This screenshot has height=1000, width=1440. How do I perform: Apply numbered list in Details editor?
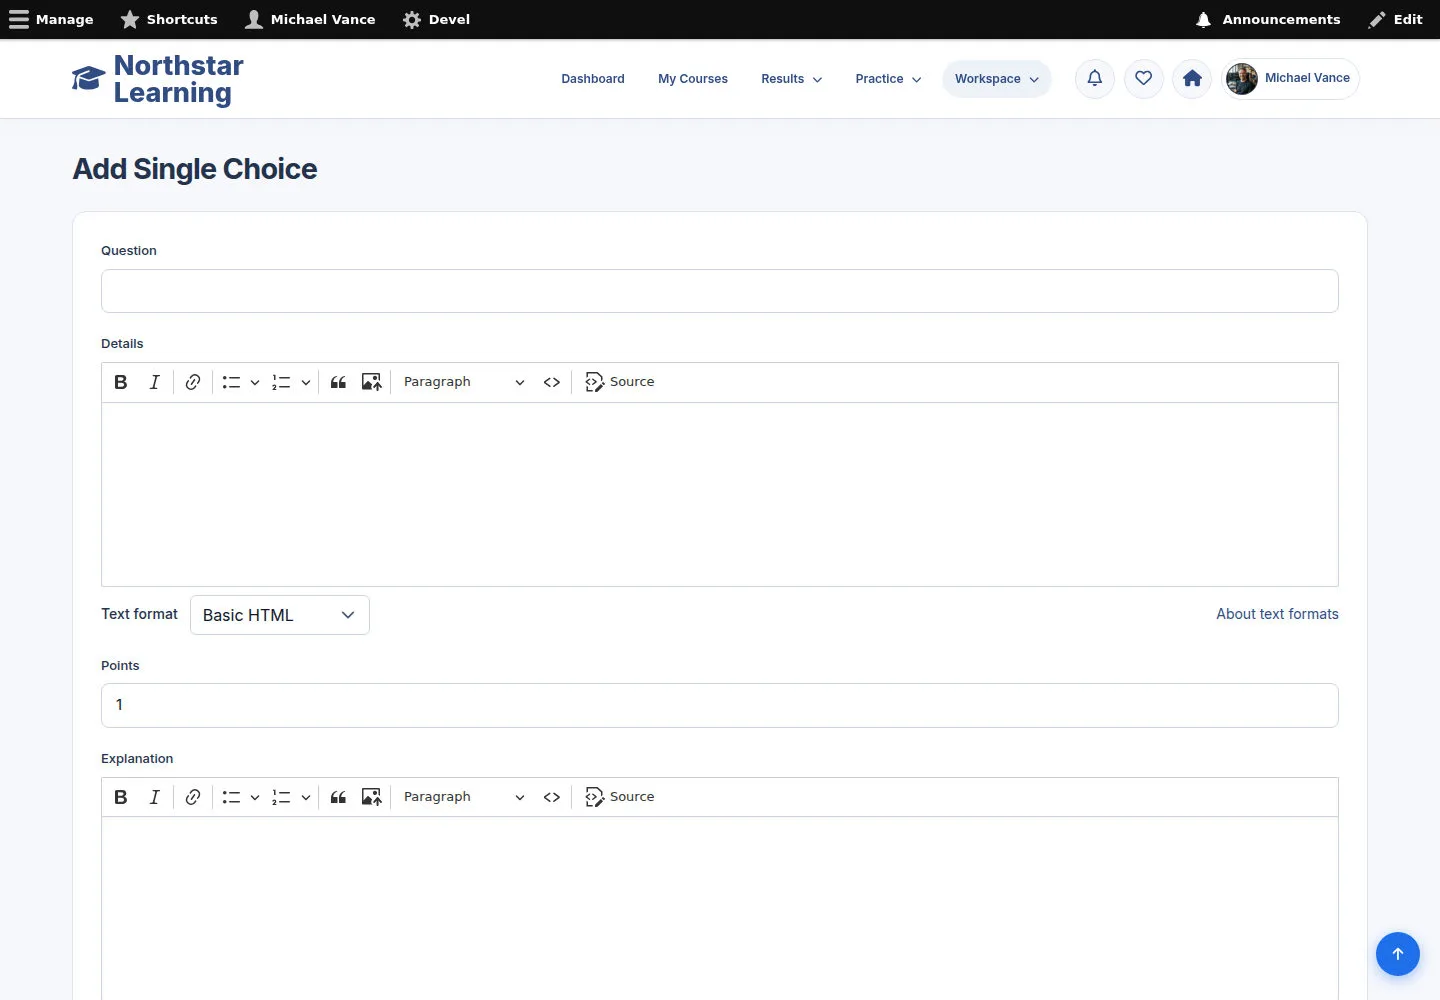click(x=281, y=382)
